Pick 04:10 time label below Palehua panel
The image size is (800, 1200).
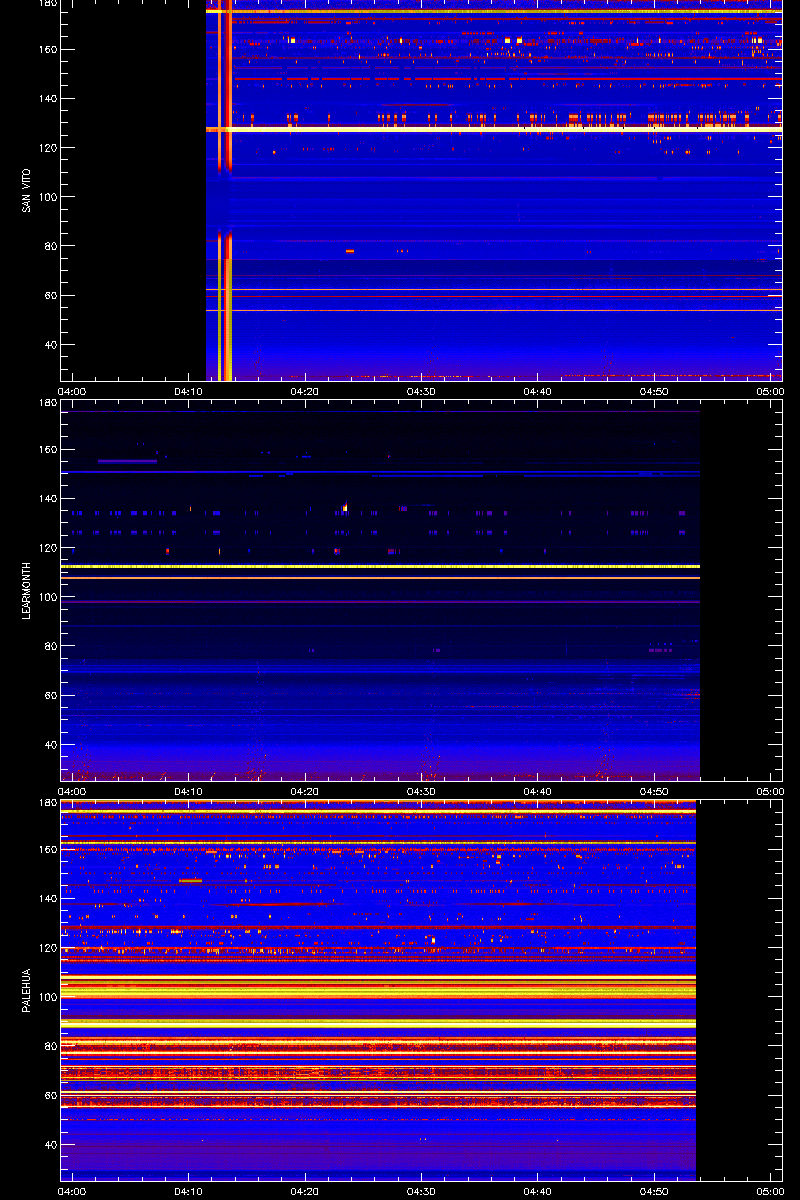coord(190,1191)
